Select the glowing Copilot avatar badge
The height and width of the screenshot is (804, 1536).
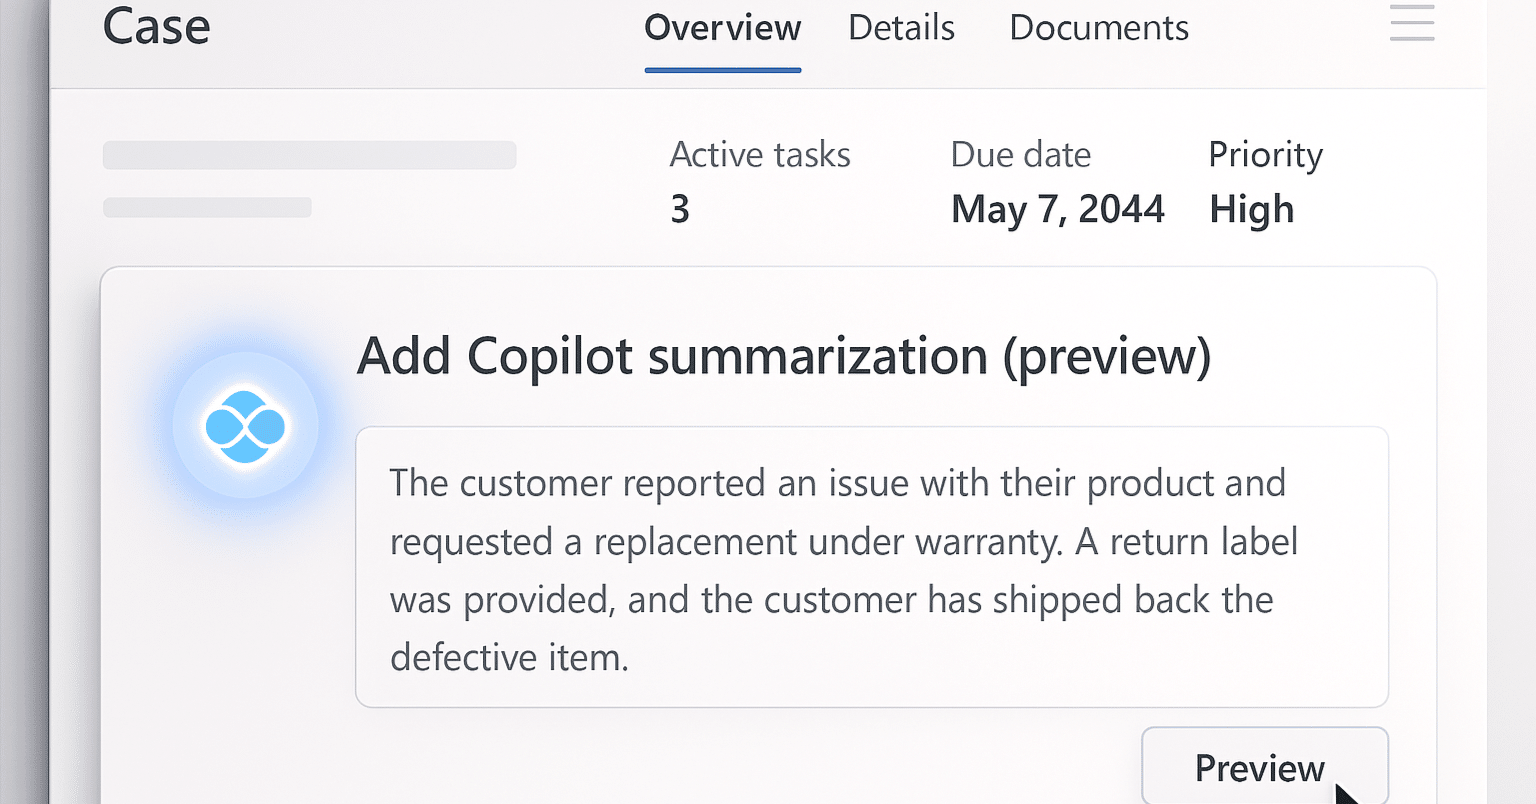(x=245, y=424)
